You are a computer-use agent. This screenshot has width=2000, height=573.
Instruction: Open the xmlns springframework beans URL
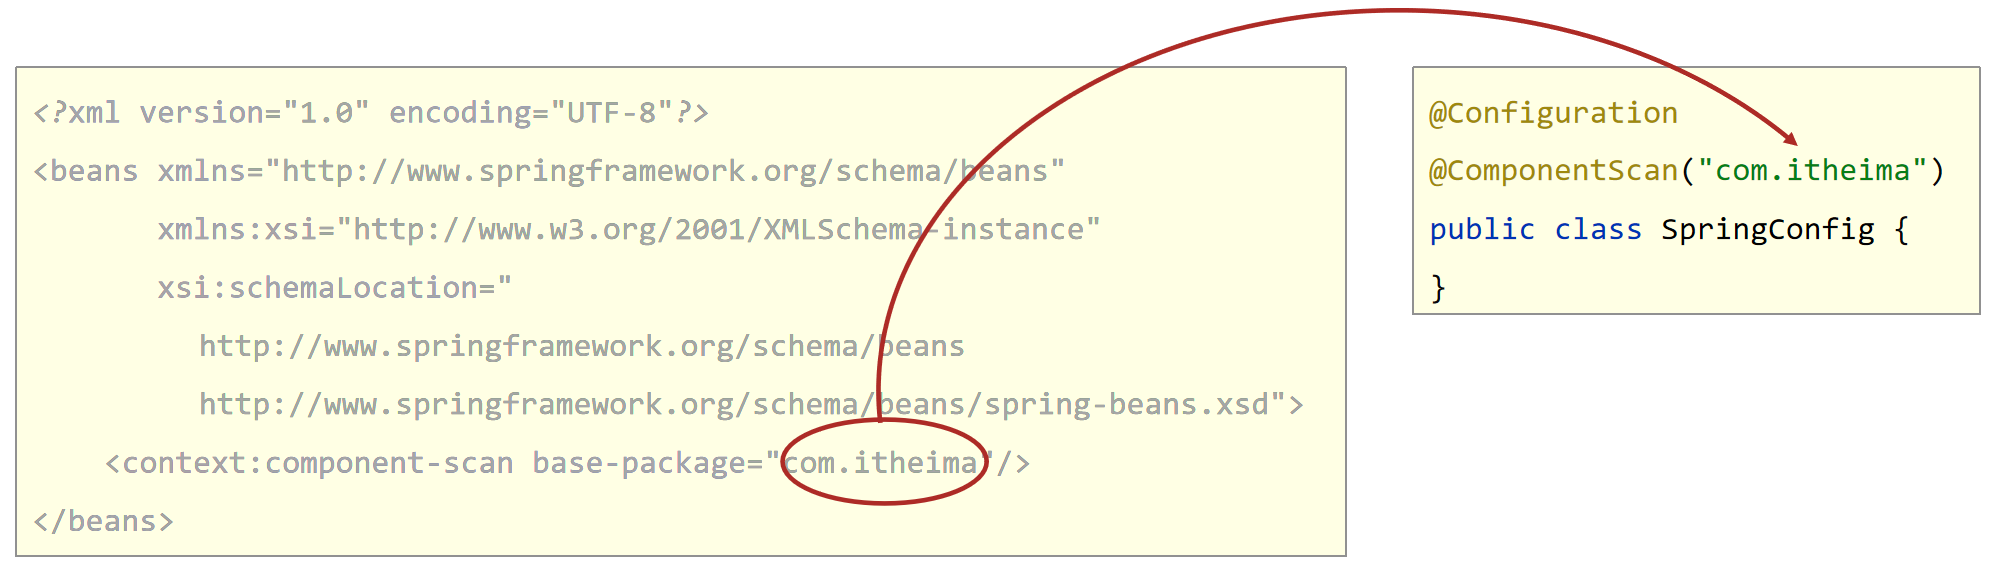click(665, 171)
